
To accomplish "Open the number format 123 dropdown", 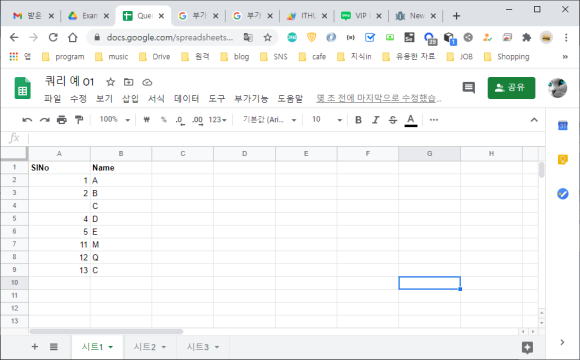I will coord(217,120).
